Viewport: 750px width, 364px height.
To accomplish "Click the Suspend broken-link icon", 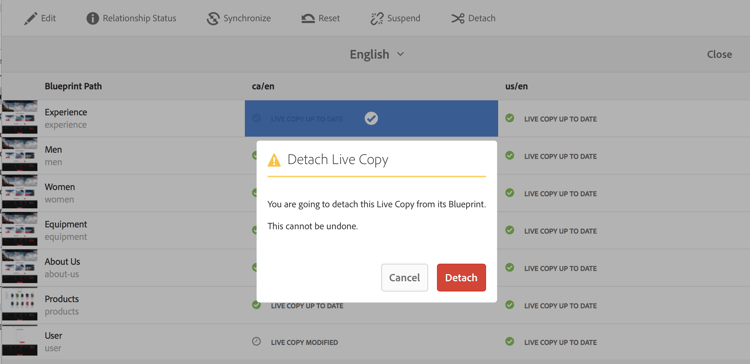I will point(377,19).
